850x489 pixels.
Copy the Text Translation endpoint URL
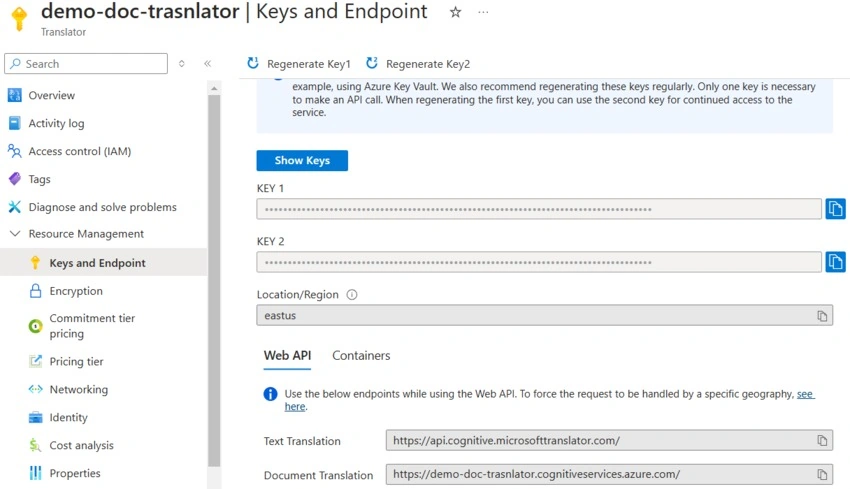(x=822, y=441)
